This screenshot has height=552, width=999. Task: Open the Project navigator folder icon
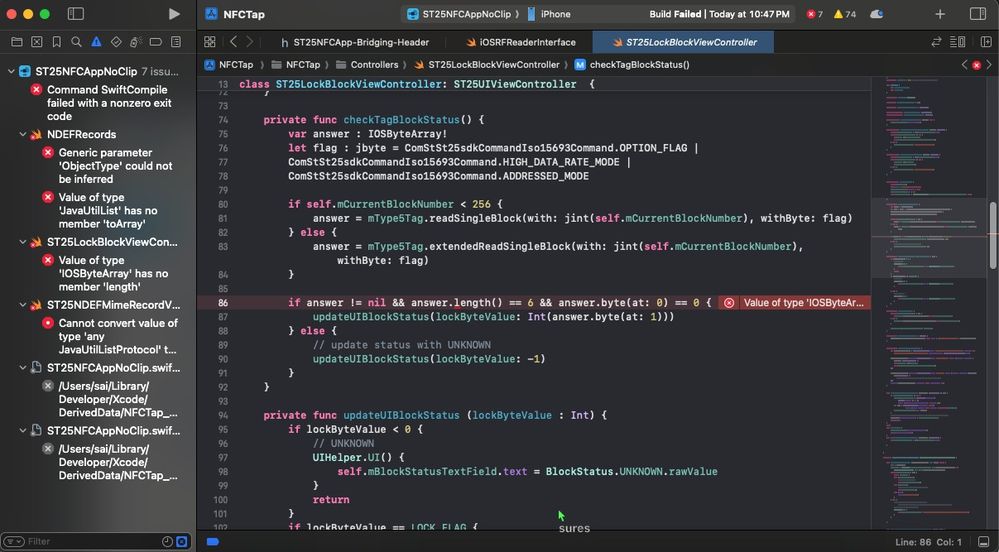tap(16, 42)
